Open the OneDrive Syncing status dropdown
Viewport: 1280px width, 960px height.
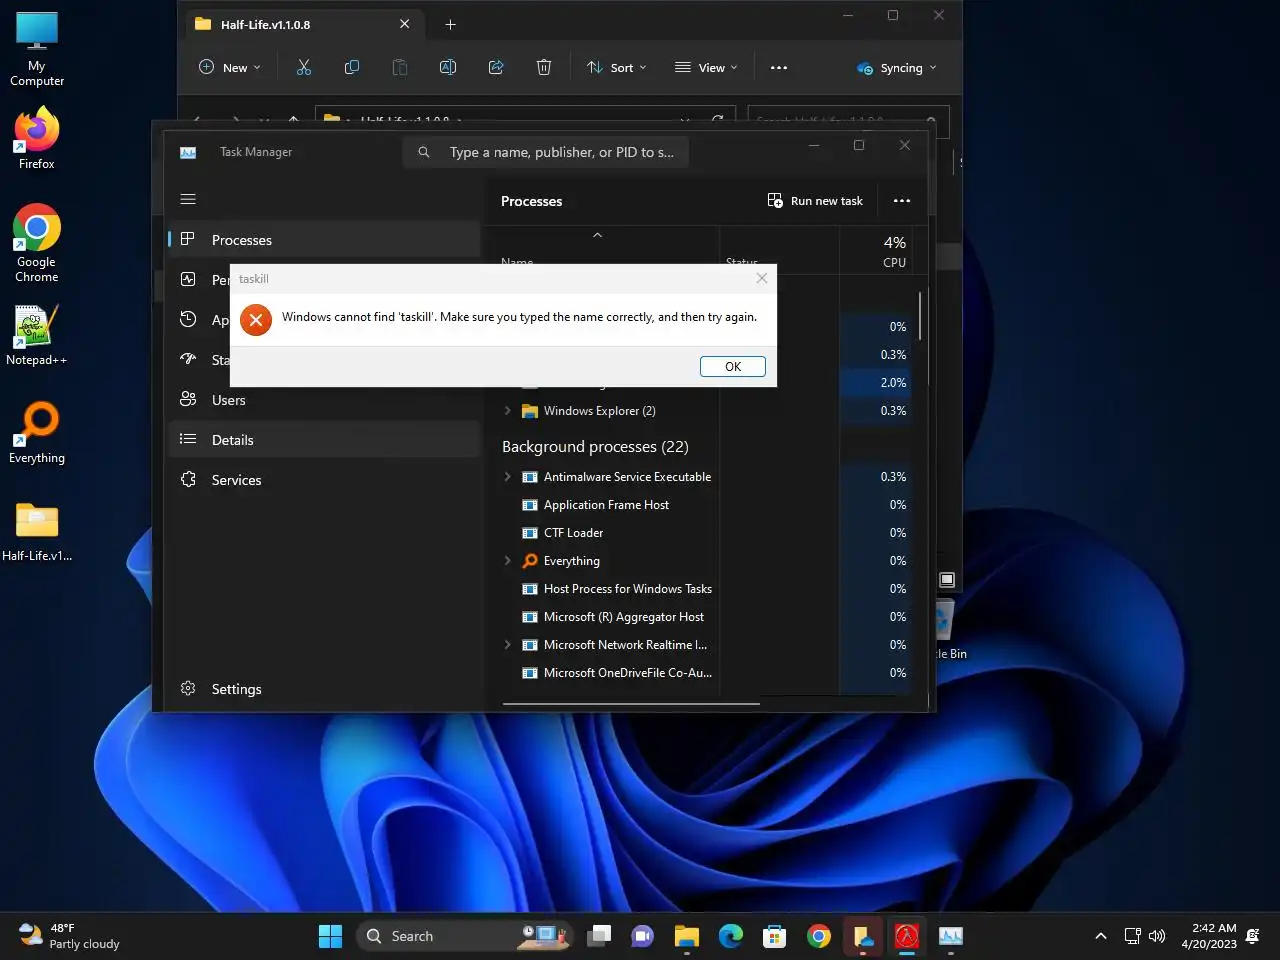click(x=897, y=68)
